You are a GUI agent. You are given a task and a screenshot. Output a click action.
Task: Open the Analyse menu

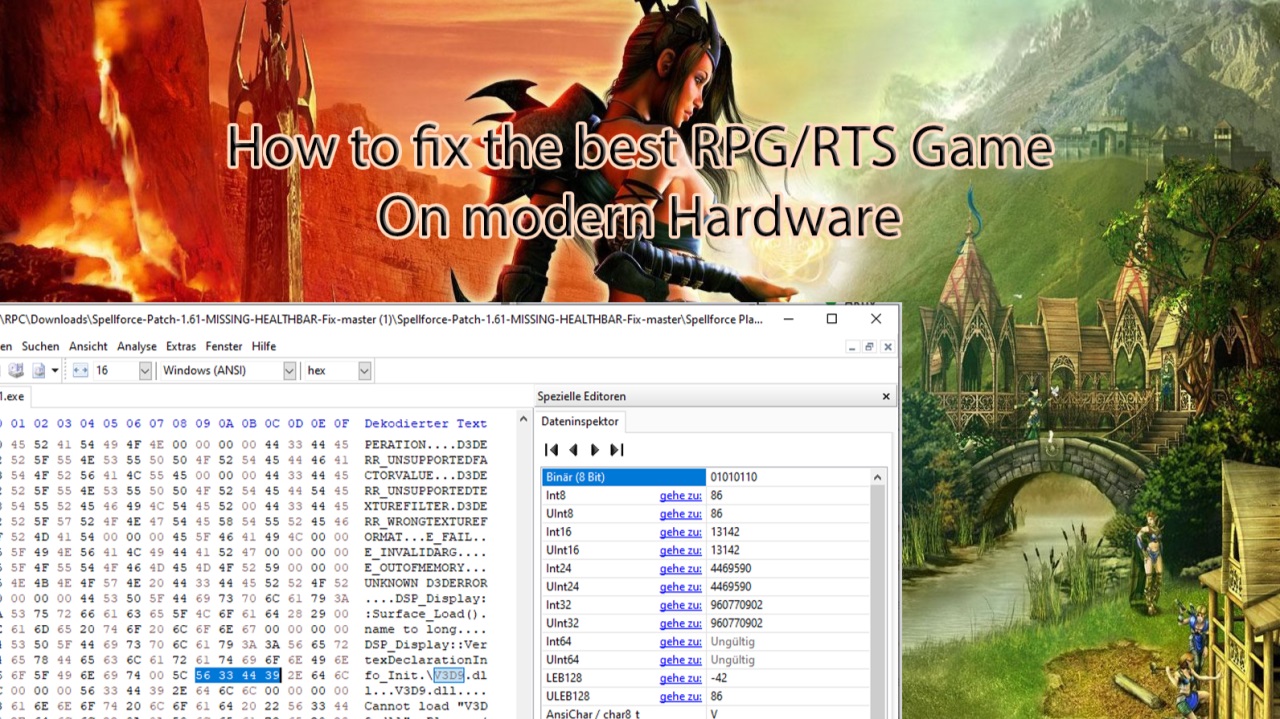pos(137,346)
